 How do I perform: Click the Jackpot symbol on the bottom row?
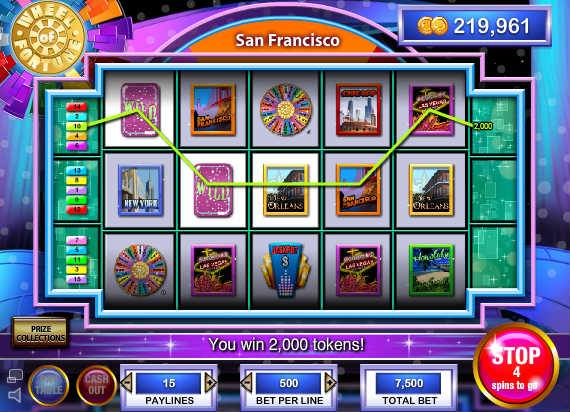(x=285, y=271)
